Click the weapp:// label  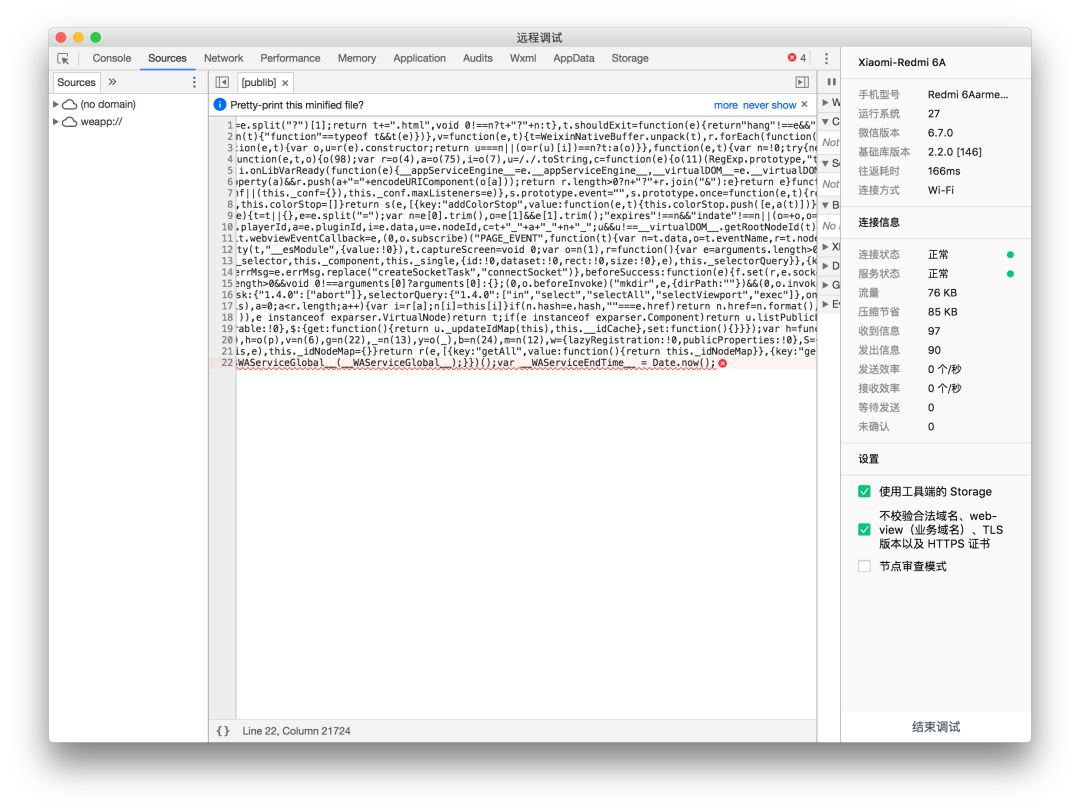[x=101, y=122]
